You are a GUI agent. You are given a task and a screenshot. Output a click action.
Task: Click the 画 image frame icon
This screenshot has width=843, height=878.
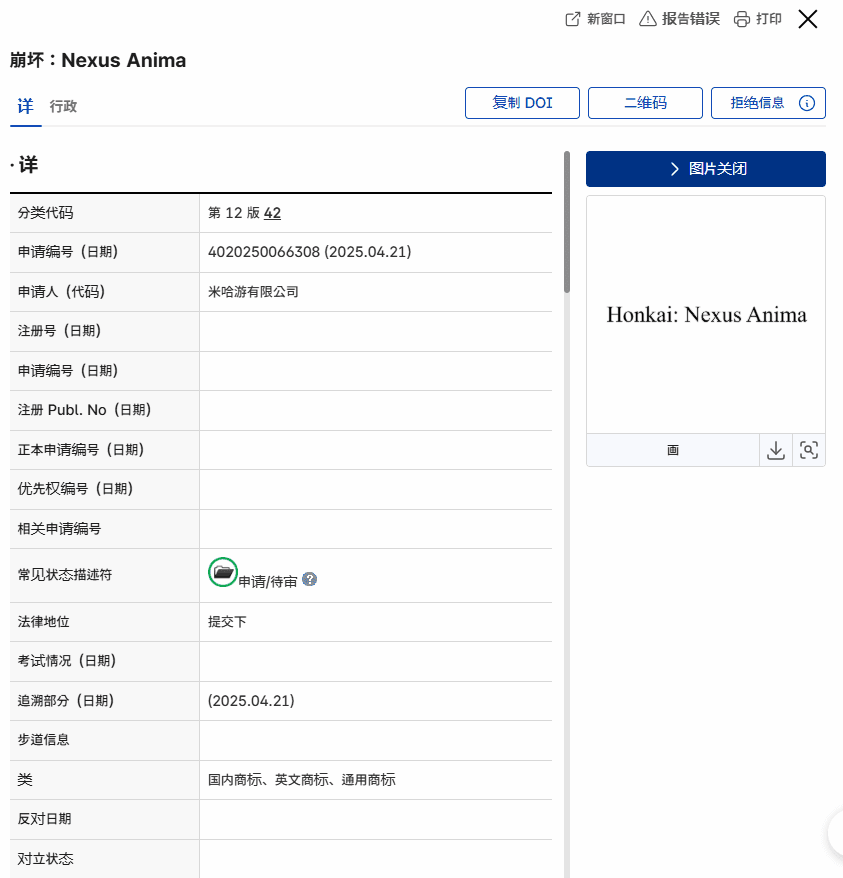(672, 450)
